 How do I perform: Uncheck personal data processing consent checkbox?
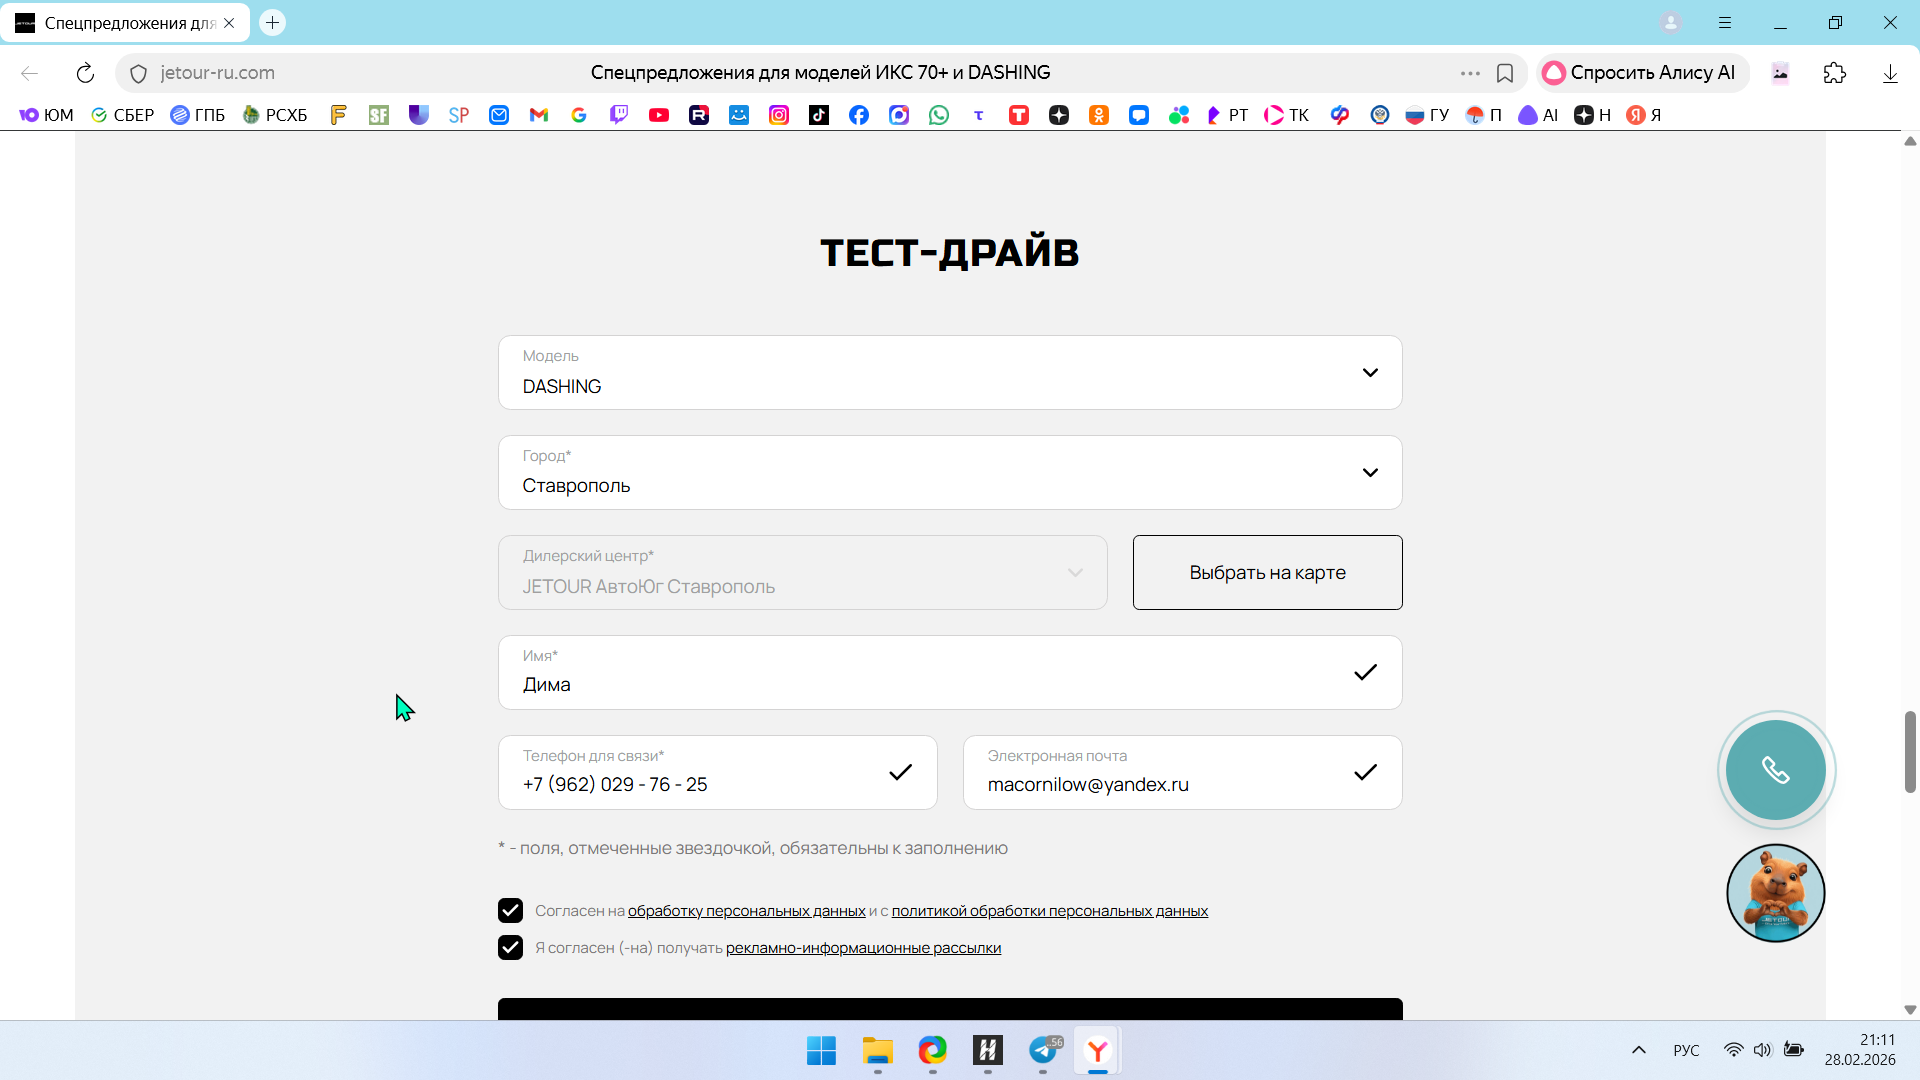point(510,910)
